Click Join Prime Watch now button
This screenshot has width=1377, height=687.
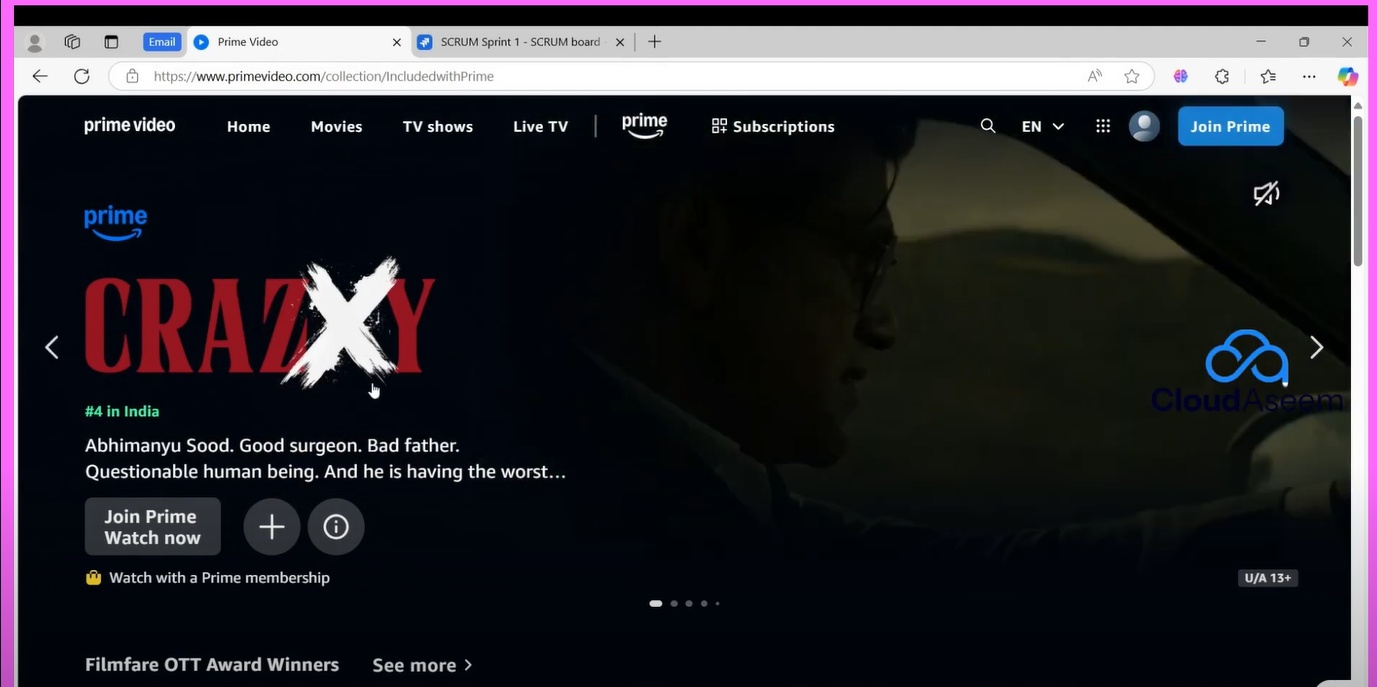[153, 527]
